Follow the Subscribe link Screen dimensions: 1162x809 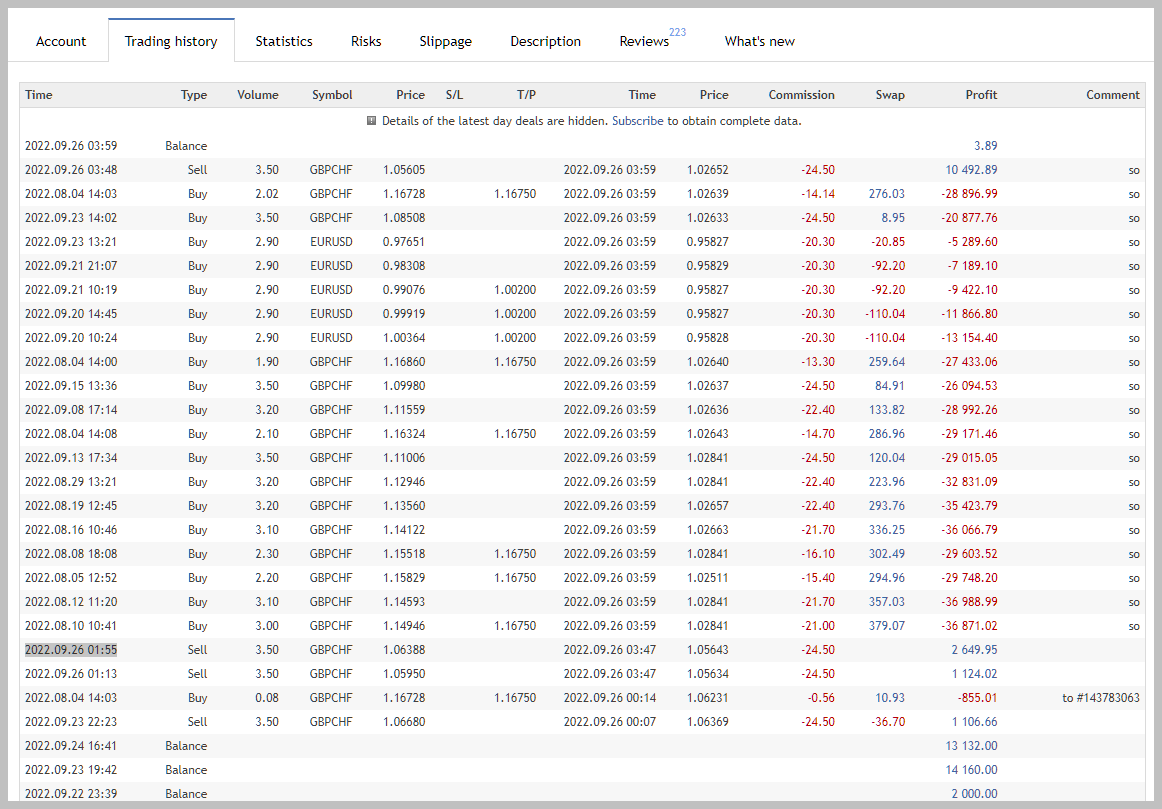pos(637,121)
